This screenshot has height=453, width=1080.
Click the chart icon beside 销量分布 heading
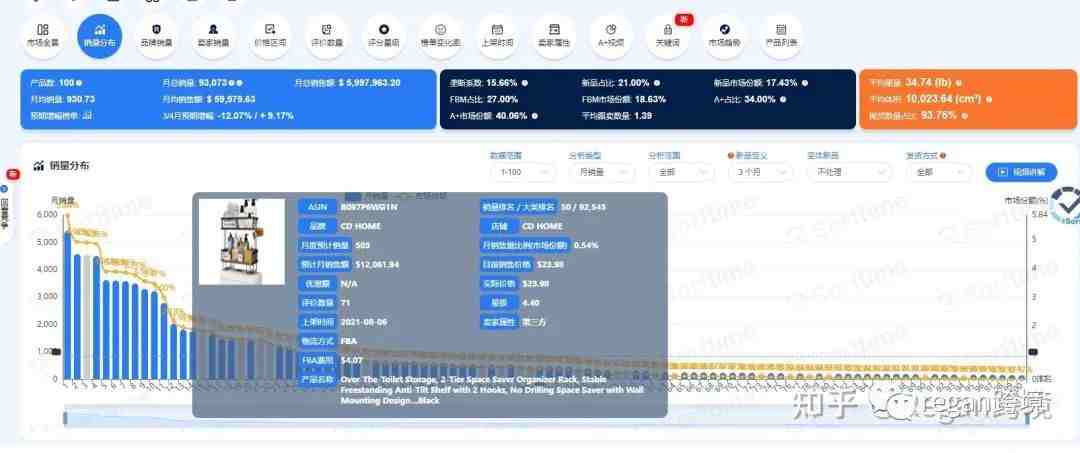click(x=37, y=166)
